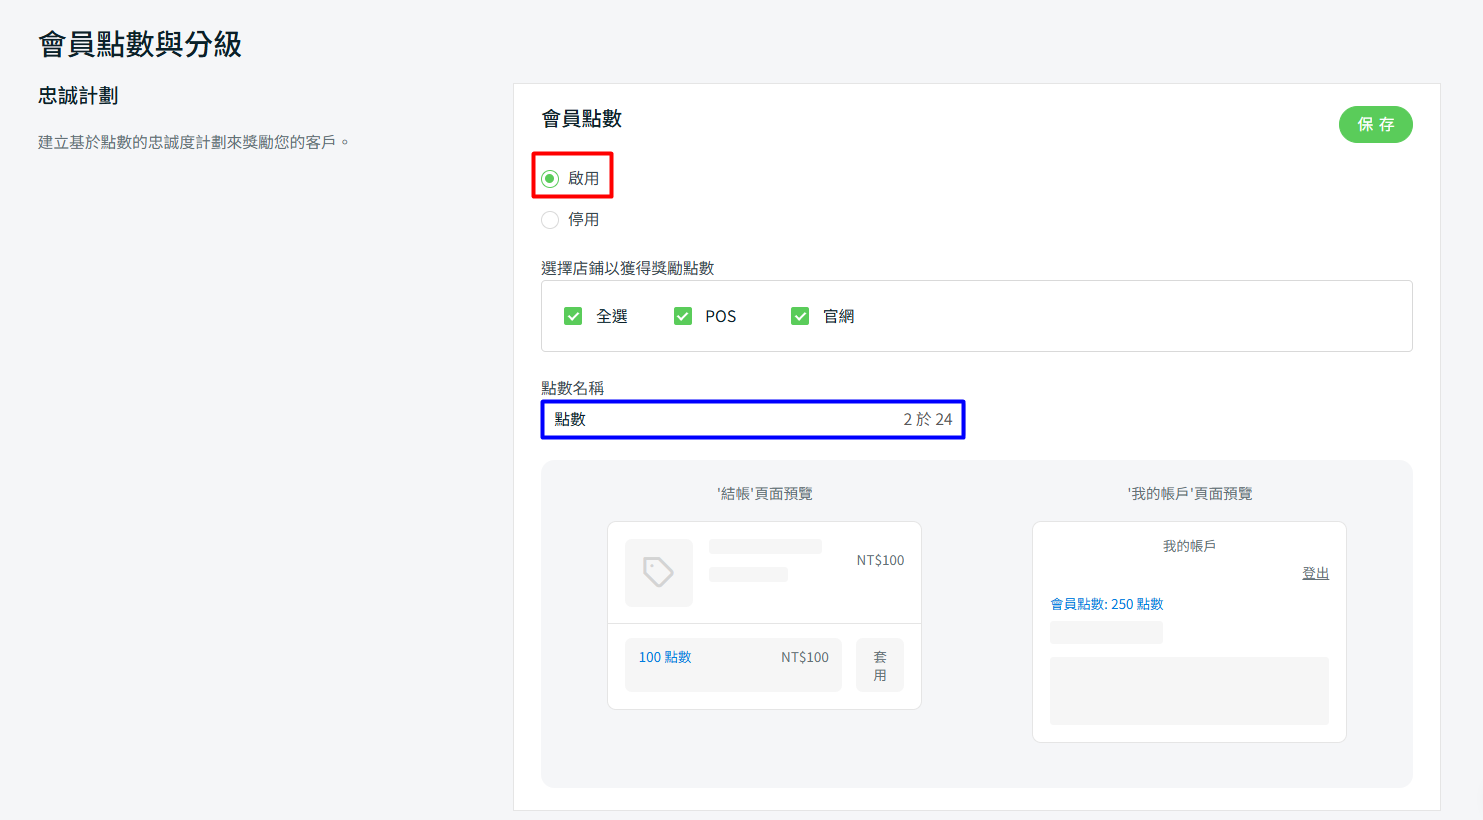
Task: Click the '結帳'頁面預覽 label
Action: coord(764,493)
